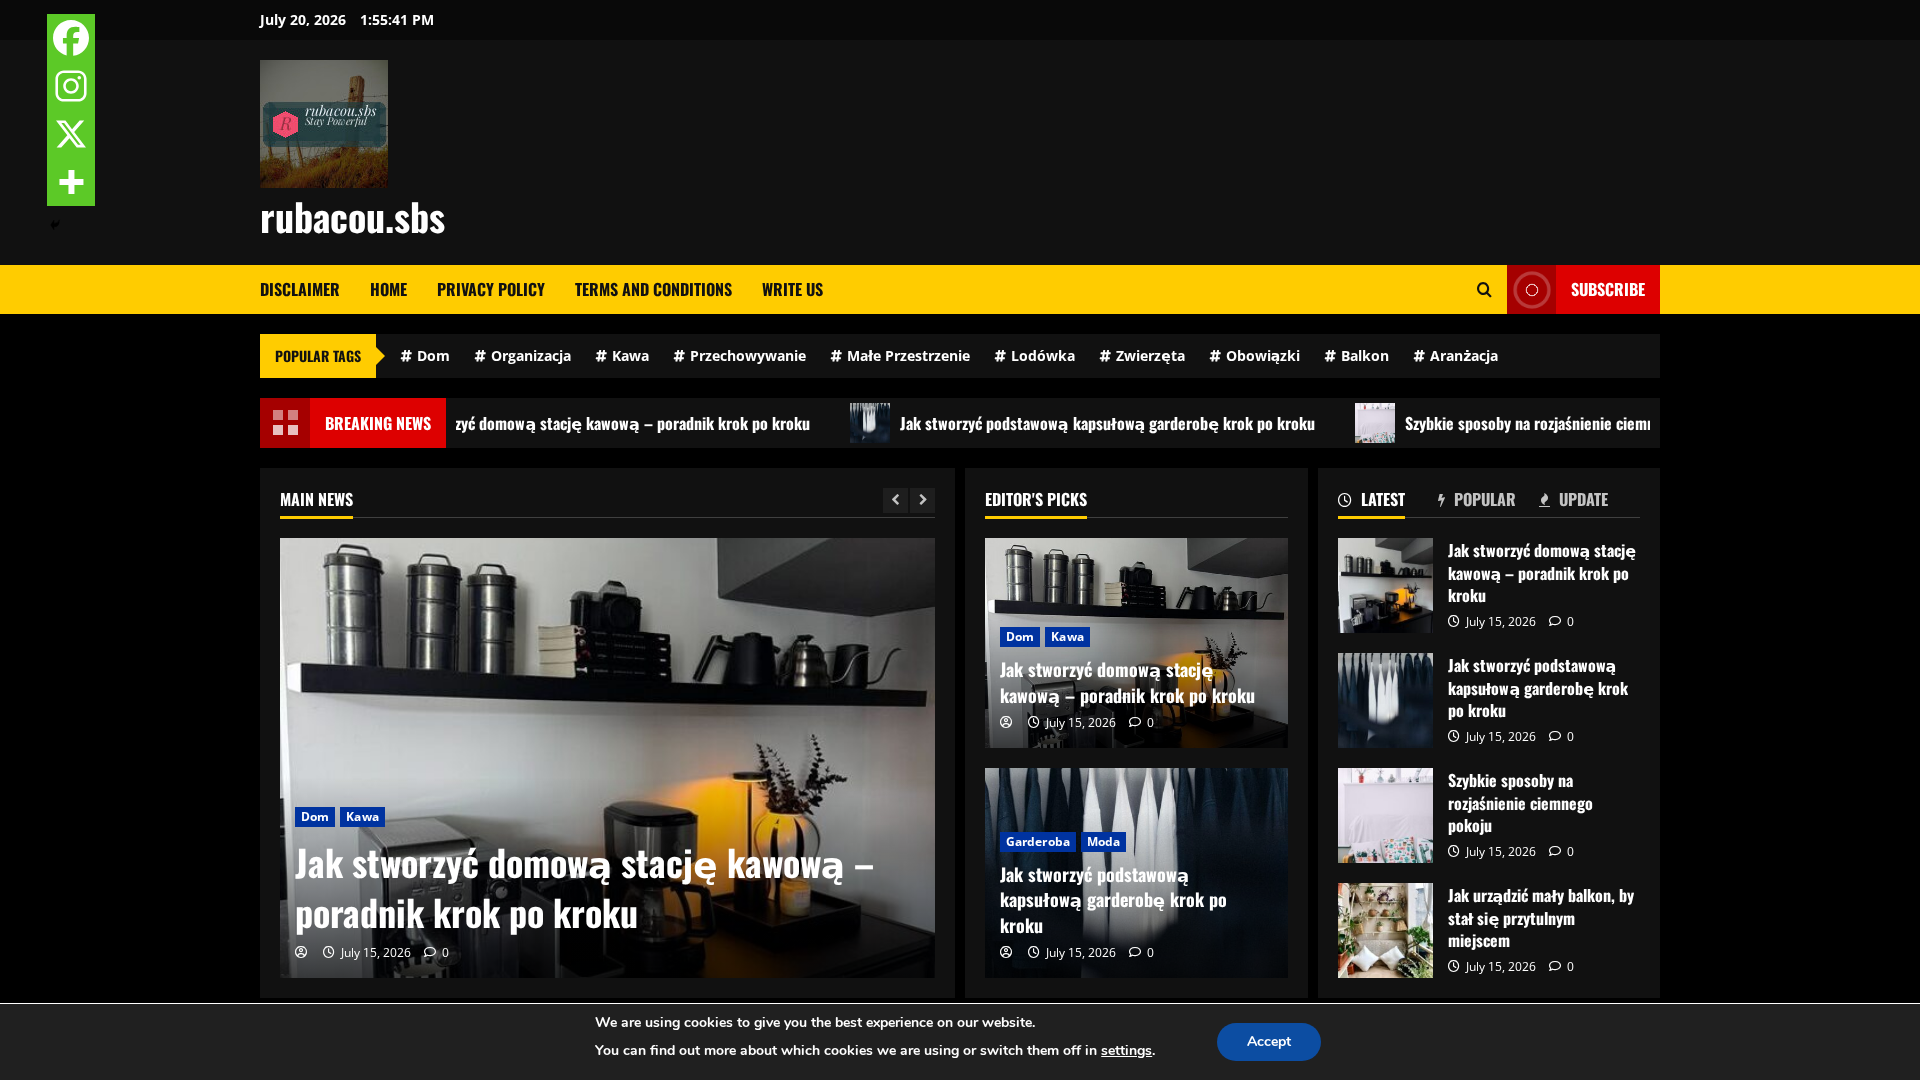Image resolution: width=1920 pixels, height=1080 pixels.
Task: Open the main news coffee station headline
Action: pyautogui.click(x=584, y=888)
